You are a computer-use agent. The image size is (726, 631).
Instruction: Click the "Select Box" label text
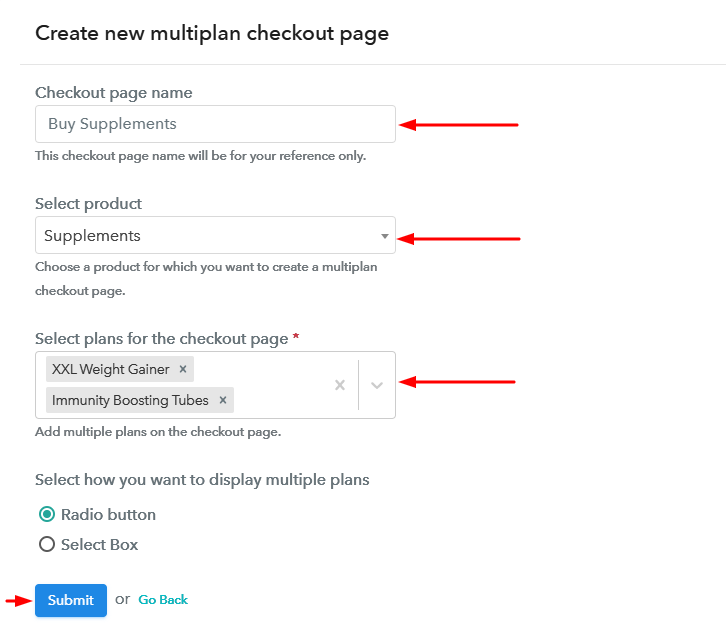pos(99,545)
